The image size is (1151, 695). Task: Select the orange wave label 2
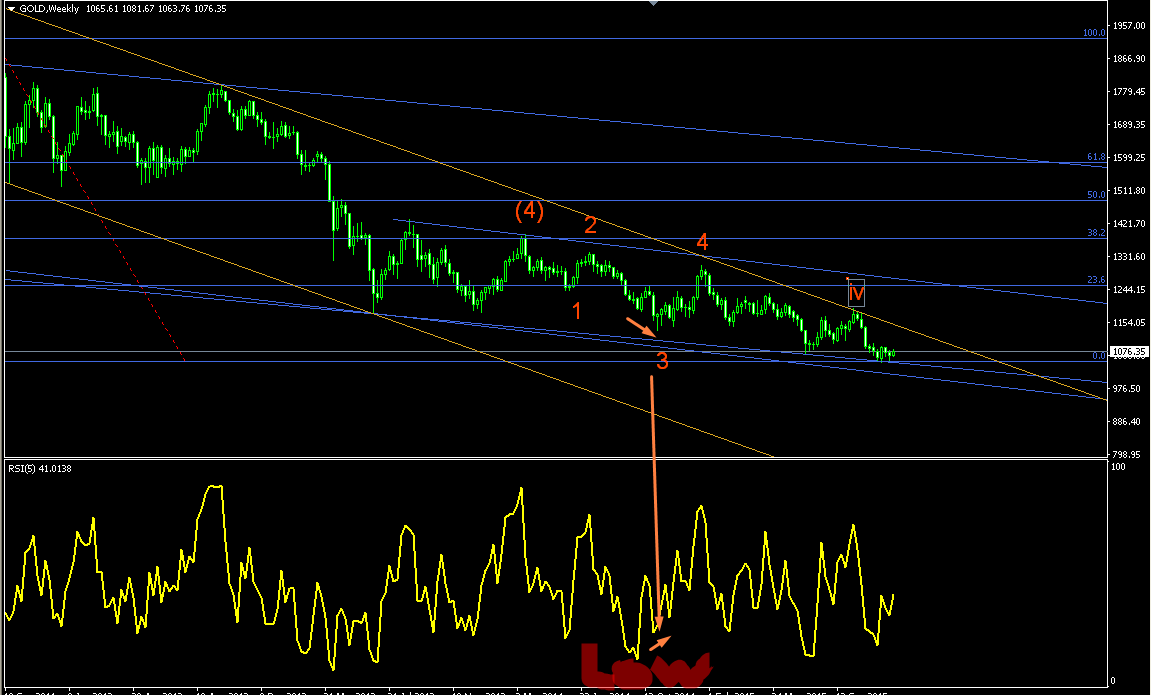pos(590,225)
